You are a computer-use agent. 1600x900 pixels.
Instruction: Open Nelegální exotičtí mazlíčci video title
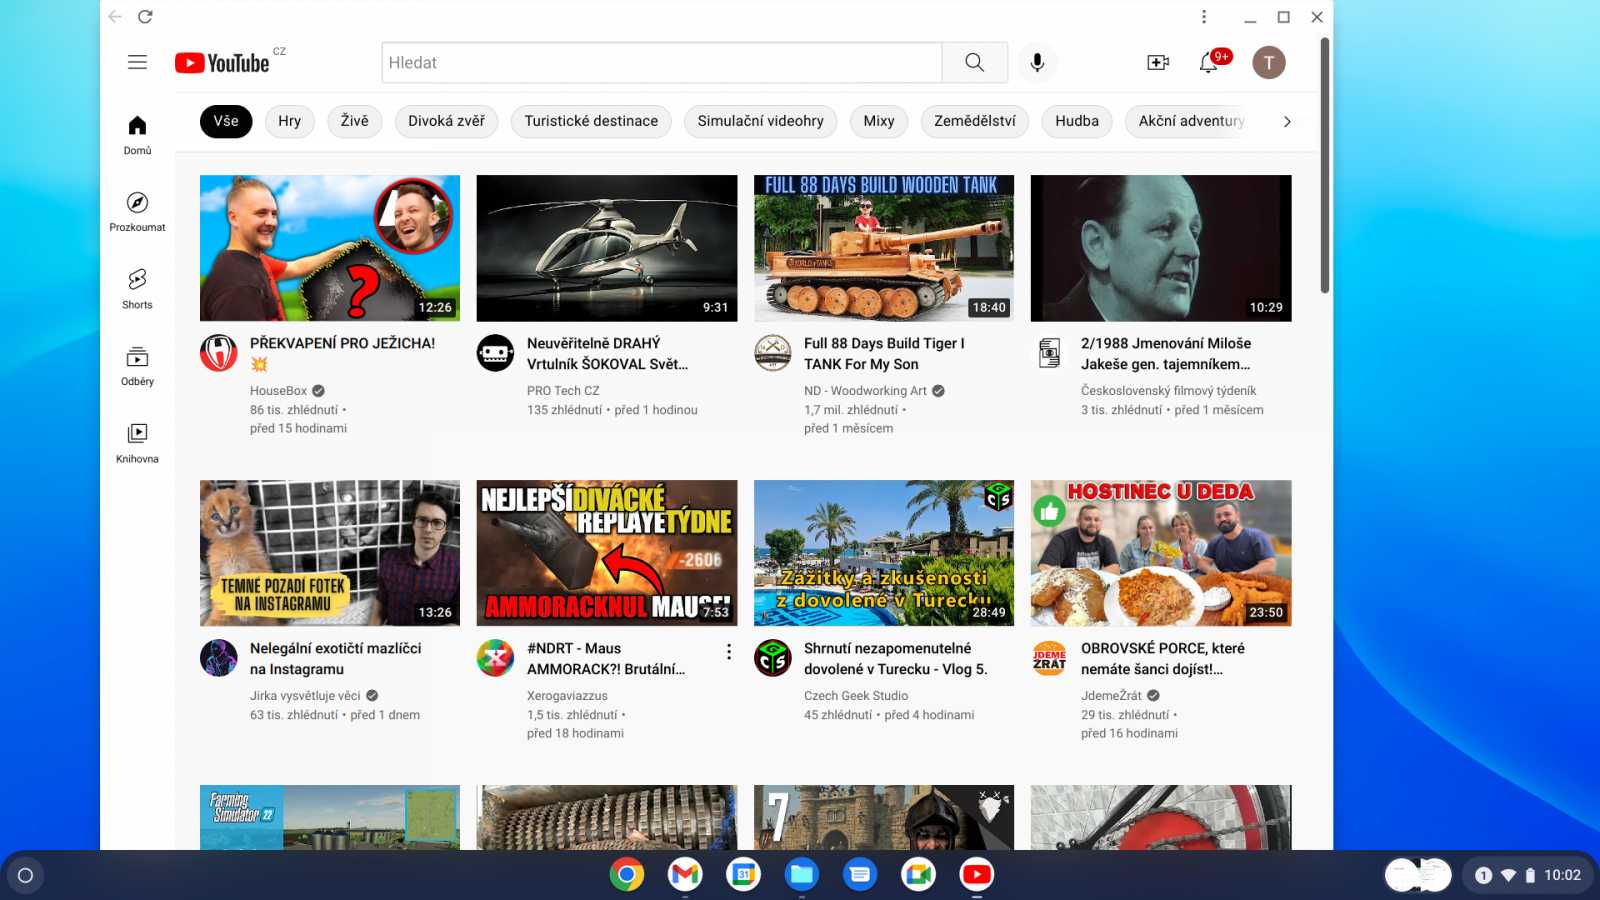pos(335,658)
